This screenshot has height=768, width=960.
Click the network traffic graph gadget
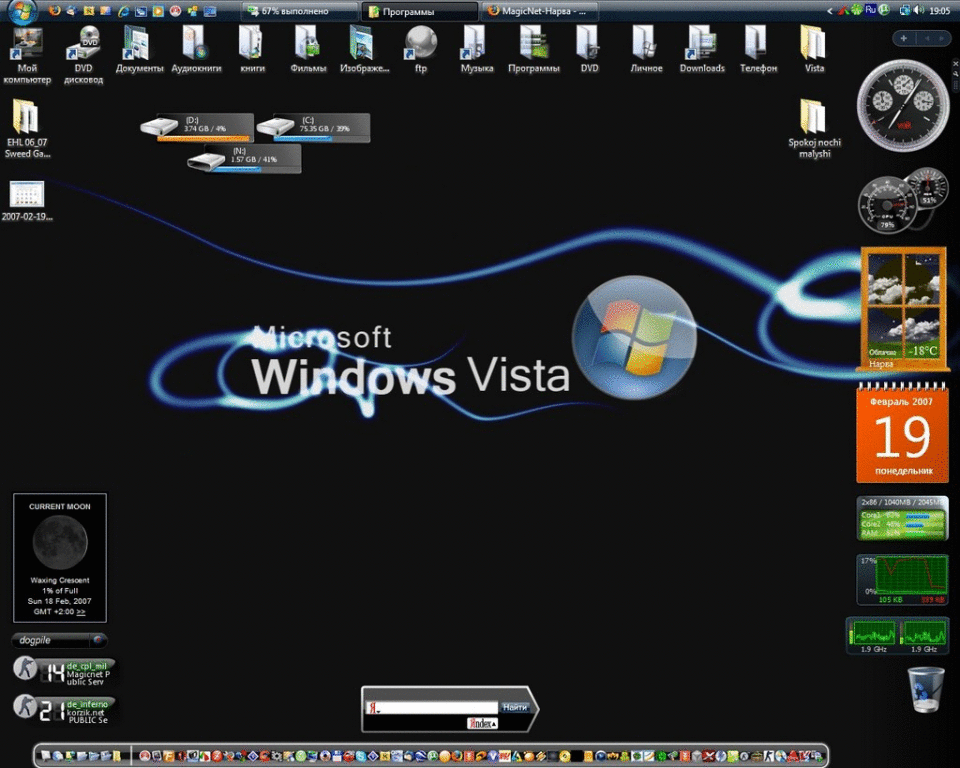pos(902,579)
